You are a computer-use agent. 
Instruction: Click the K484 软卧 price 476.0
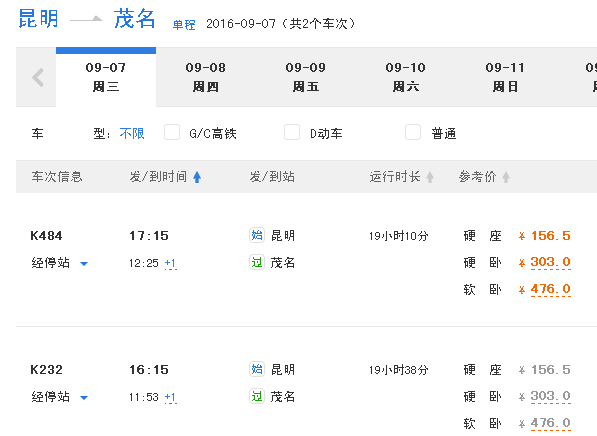[550, 289]
